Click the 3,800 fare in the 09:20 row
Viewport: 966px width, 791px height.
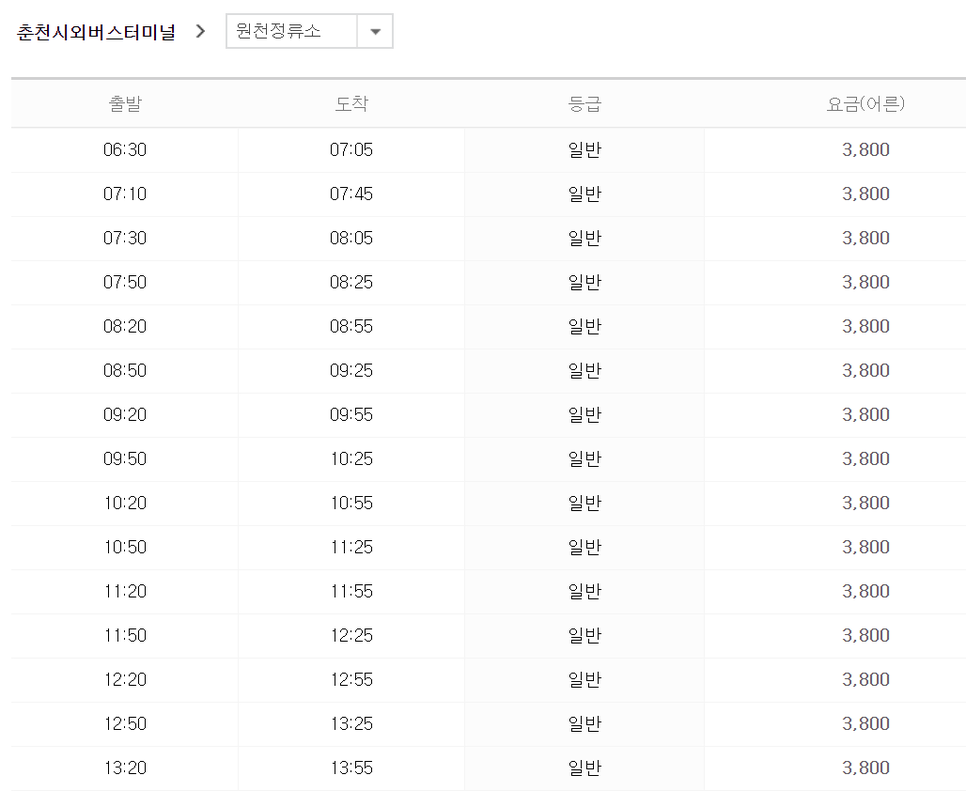coord(866,415)
